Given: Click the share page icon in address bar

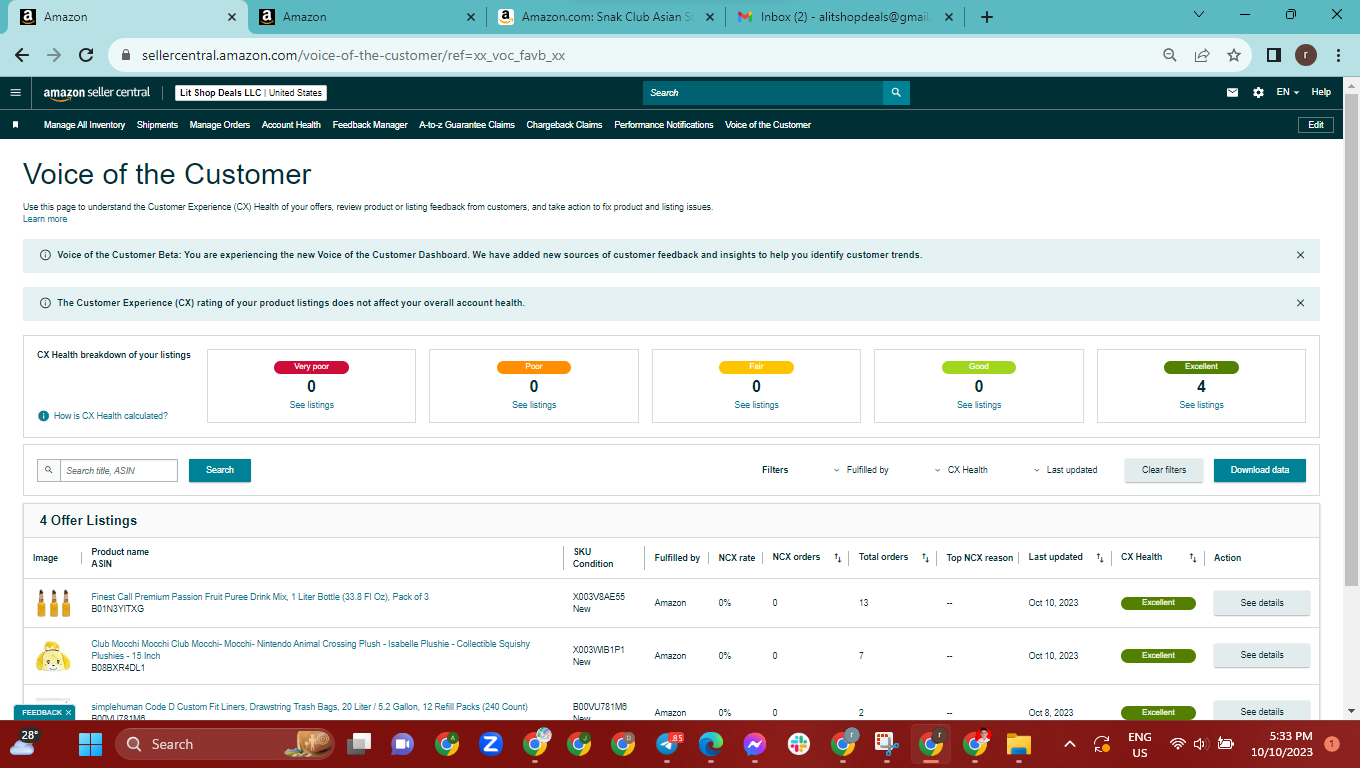Looking at the screenshot, I should 1202,55.
